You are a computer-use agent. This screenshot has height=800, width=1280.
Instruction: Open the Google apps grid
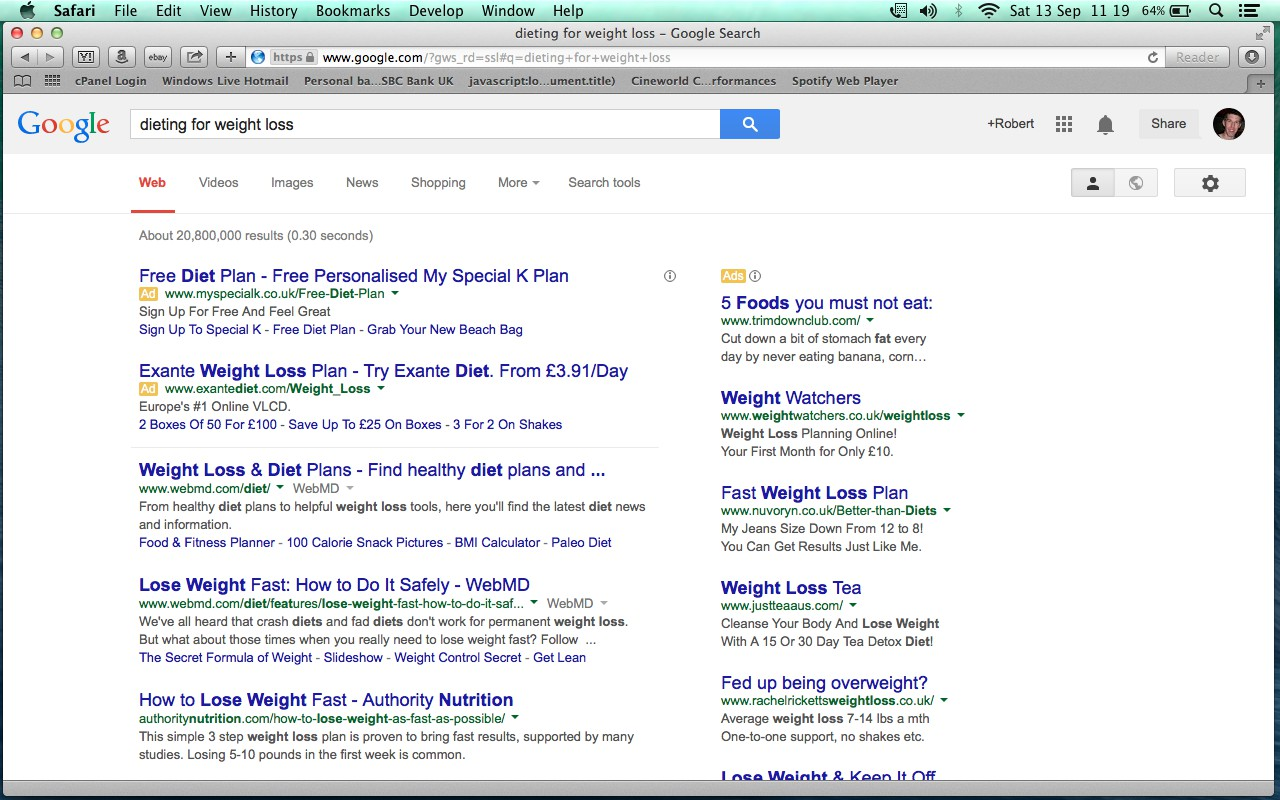[x=1064, y=124]
